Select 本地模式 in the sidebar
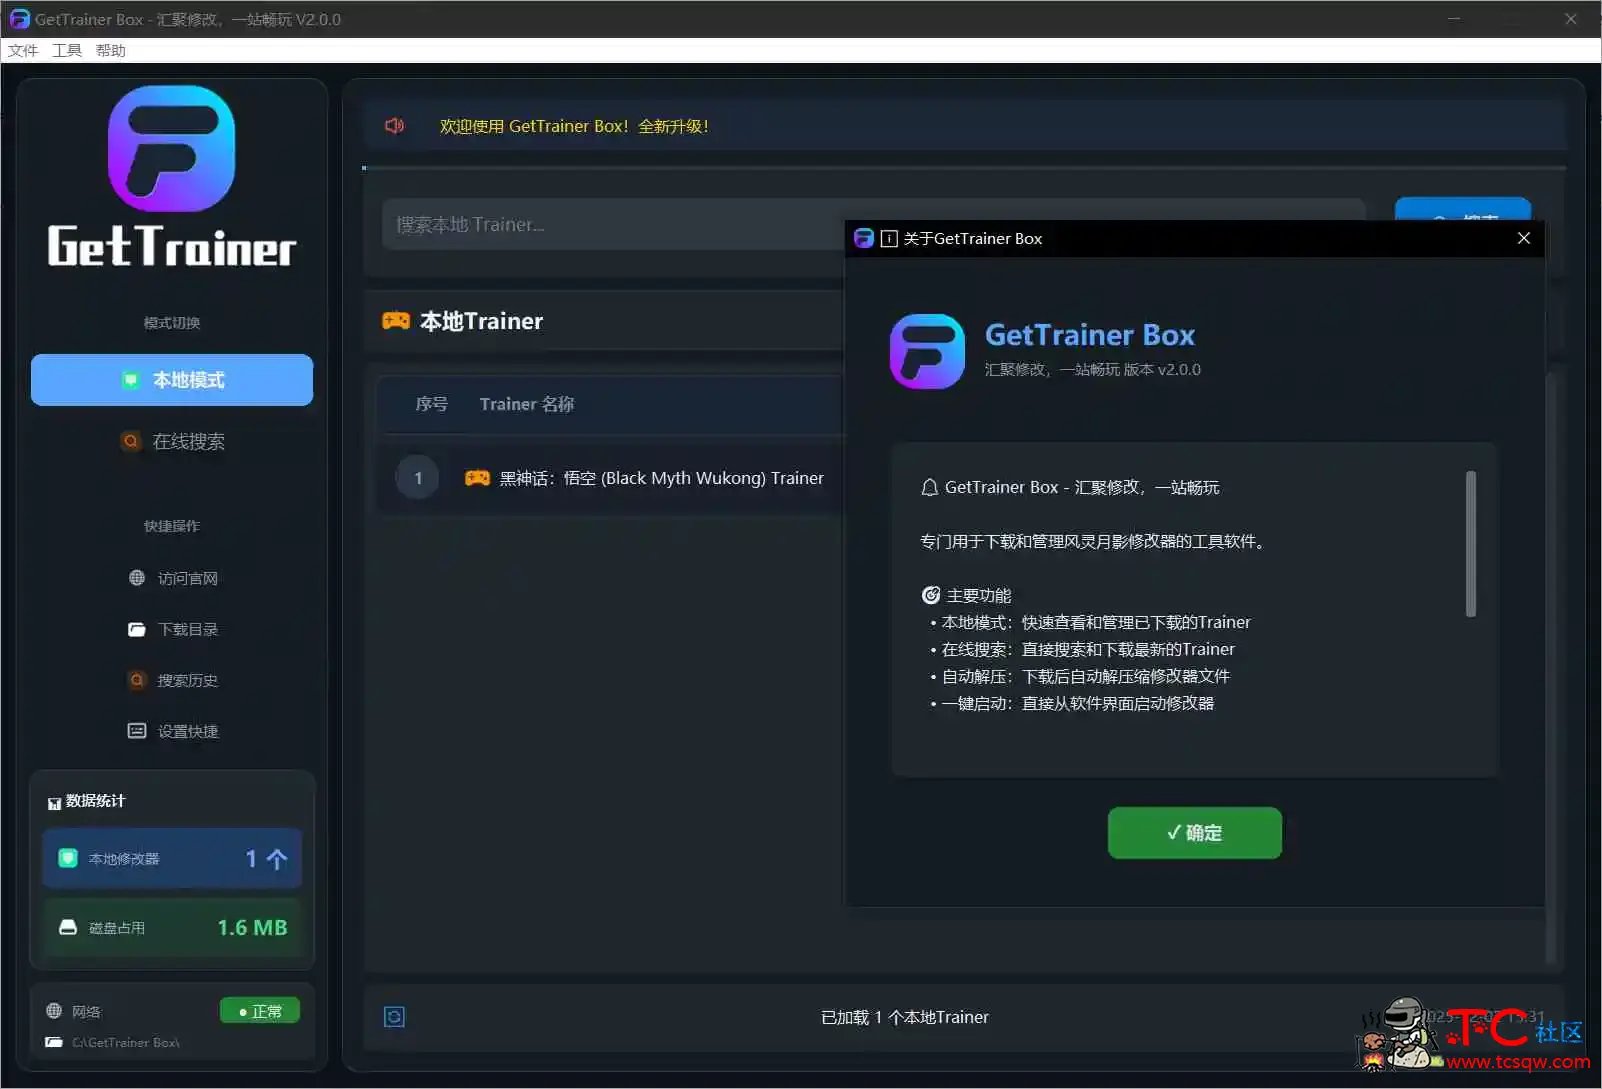This screenshot has height=1089, width=1602. click(x=172, y=380)
